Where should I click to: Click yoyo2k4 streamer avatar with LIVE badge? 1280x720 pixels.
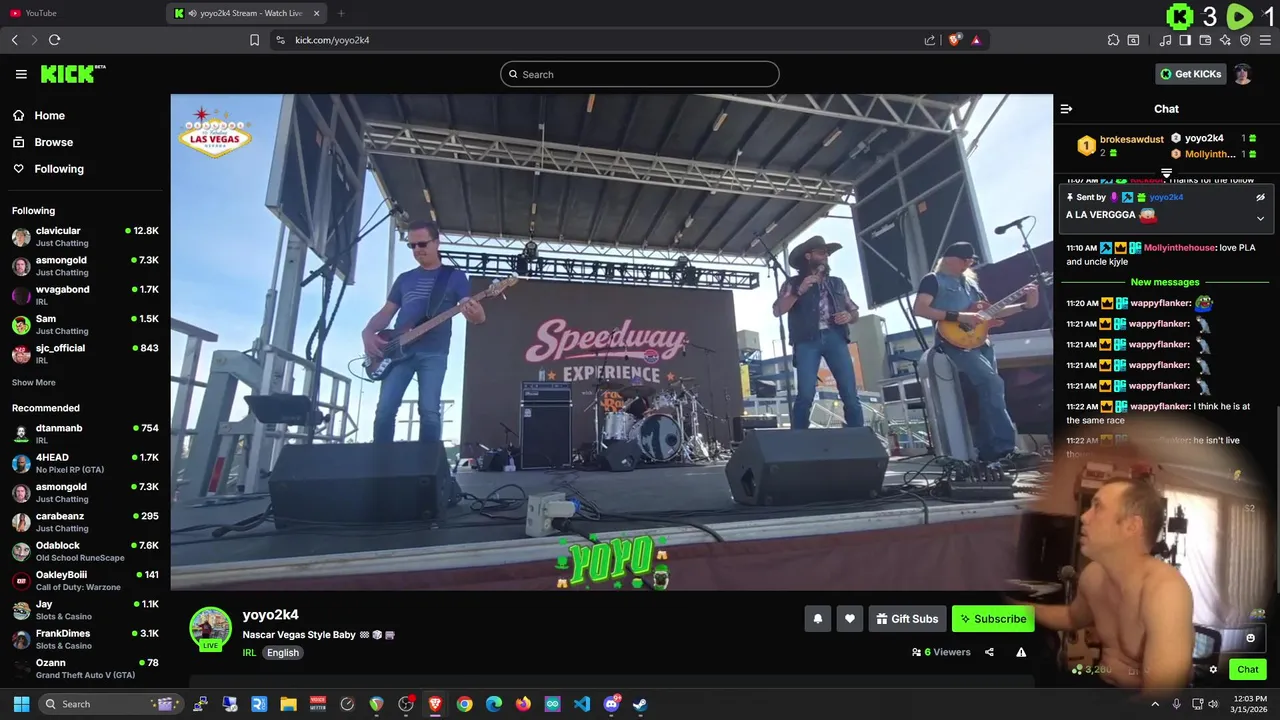coord(210,628)
